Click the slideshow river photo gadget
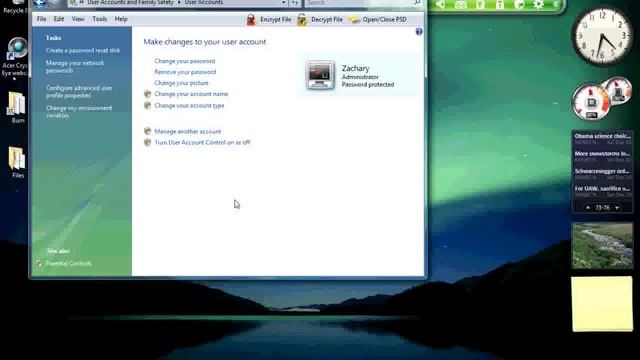640x360 pixels. (x=602, y=246)
